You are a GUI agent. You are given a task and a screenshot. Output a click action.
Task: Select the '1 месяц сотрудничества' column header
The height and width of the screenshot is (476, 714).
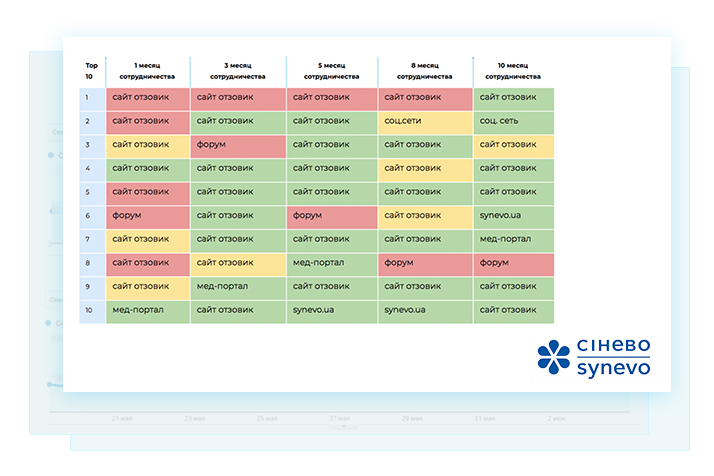tap(147, 70)
